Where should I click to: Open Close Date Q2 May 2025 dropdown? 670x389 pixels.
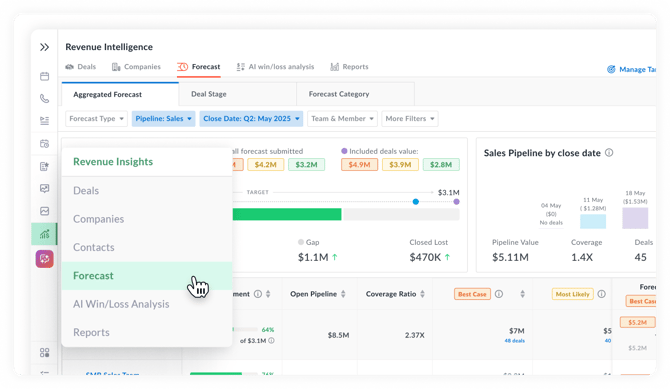[251, 118]
